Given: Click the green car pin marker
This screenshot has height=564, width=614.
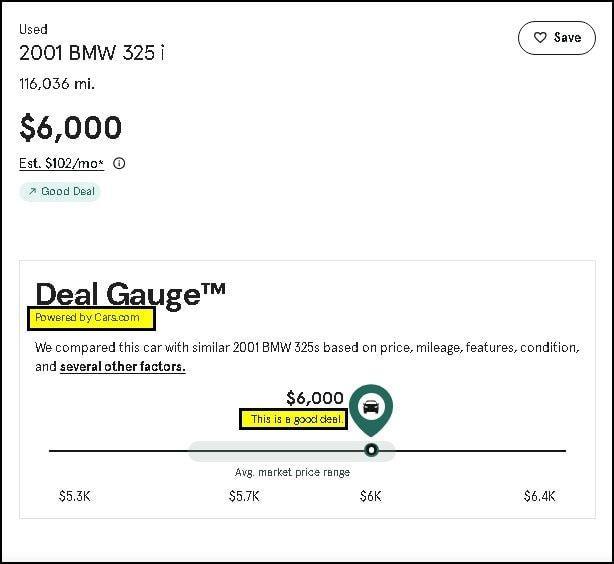Looking at the screenshot, I should point(371,407).
